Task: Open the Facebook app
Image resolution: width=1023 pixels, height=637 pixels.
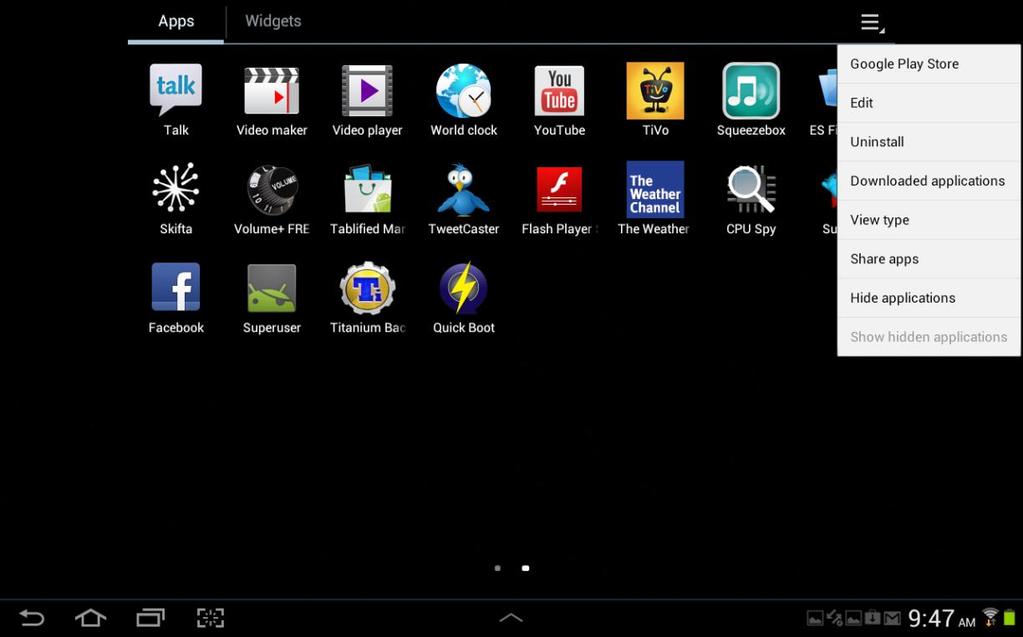Action: coord(176,298)
